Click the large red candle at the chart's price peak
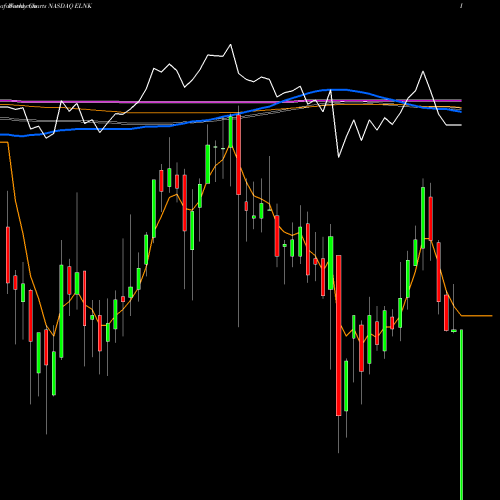The image size is (500, 500). (239, 155)
